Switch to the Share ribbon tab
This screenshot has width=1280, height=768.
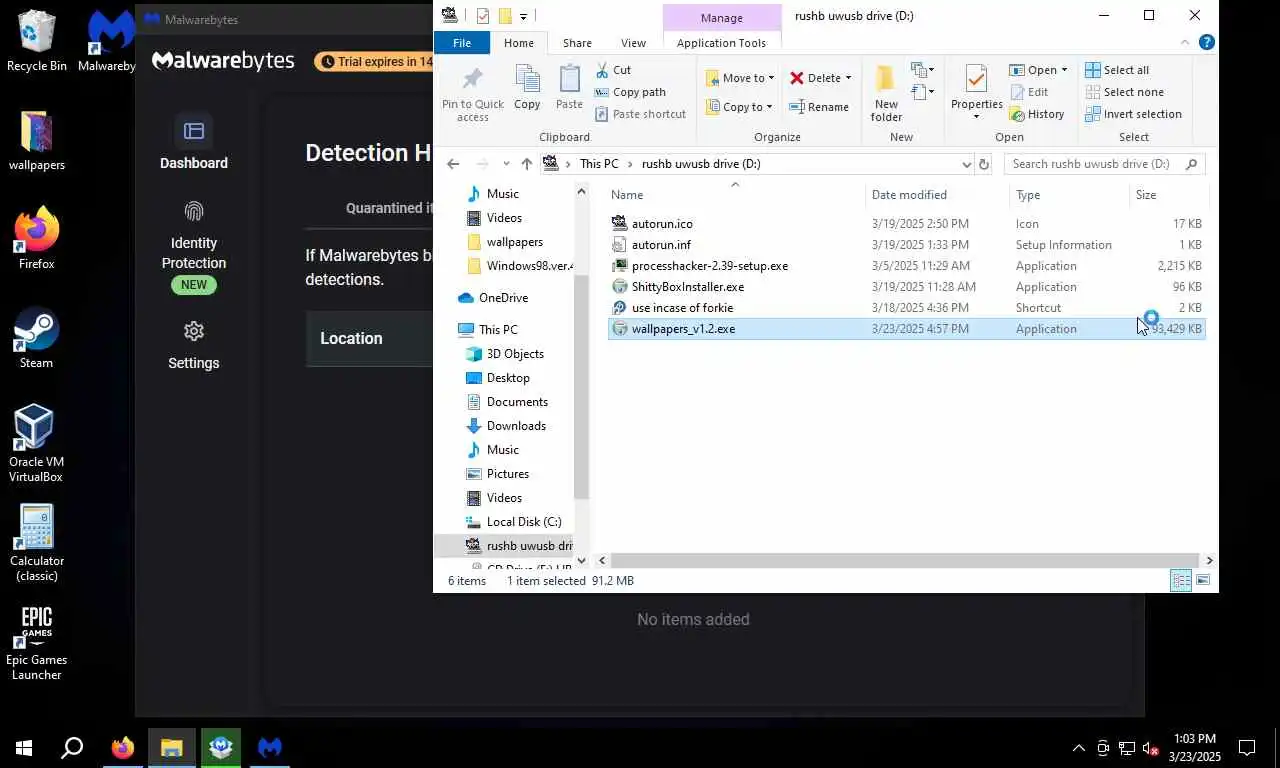(577, 43)
